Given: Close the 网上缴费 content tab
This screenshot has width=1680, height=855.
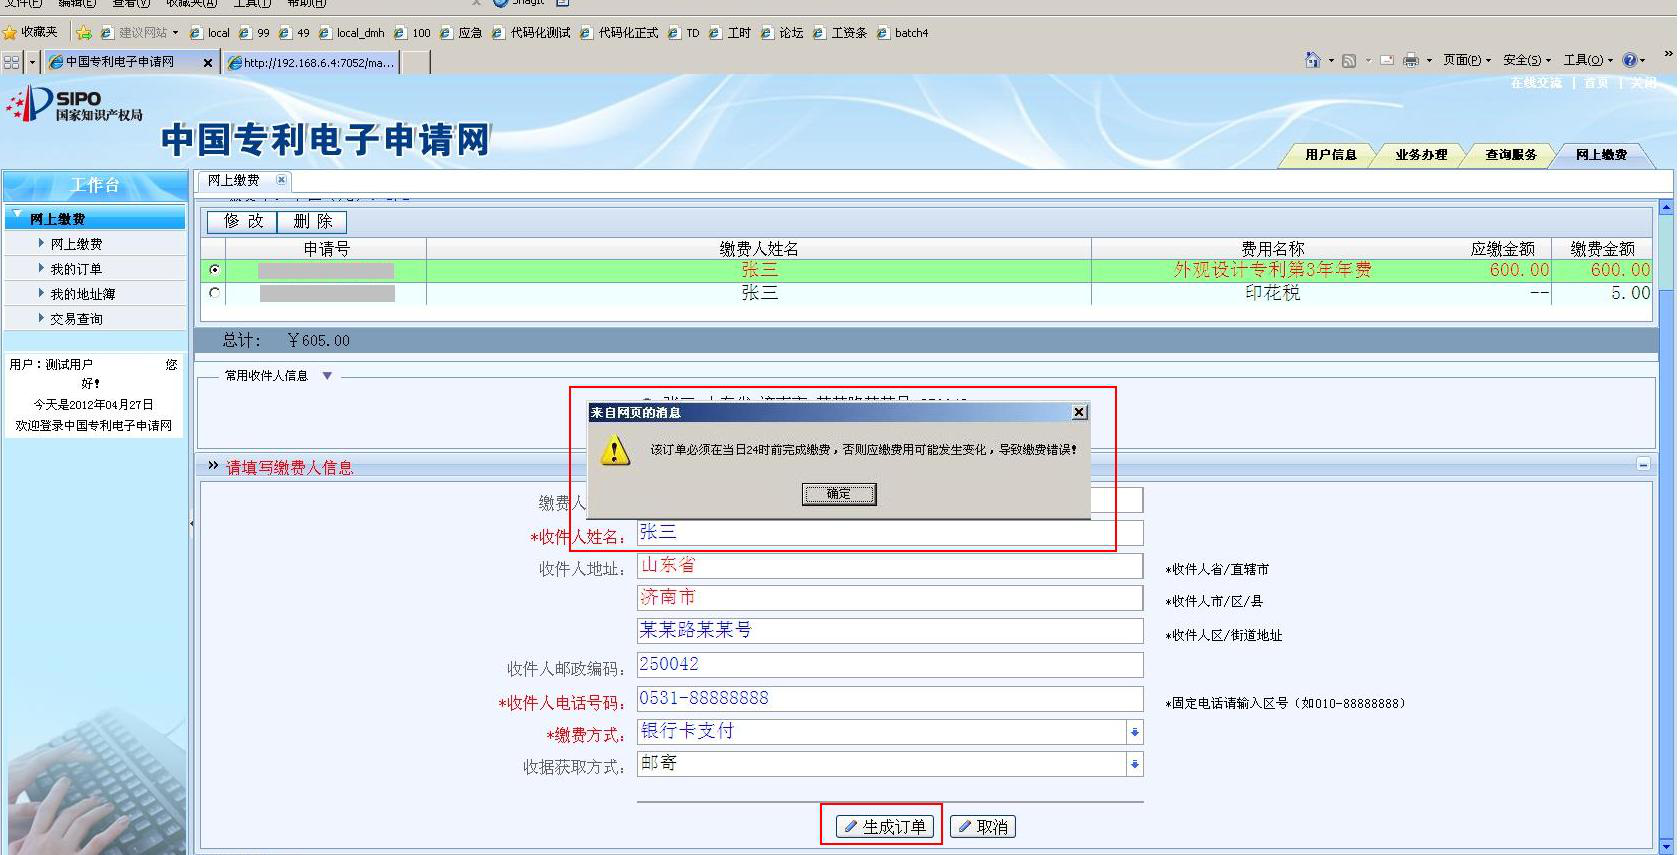Looking at the screenshot, I should click(x=281, y=180).
